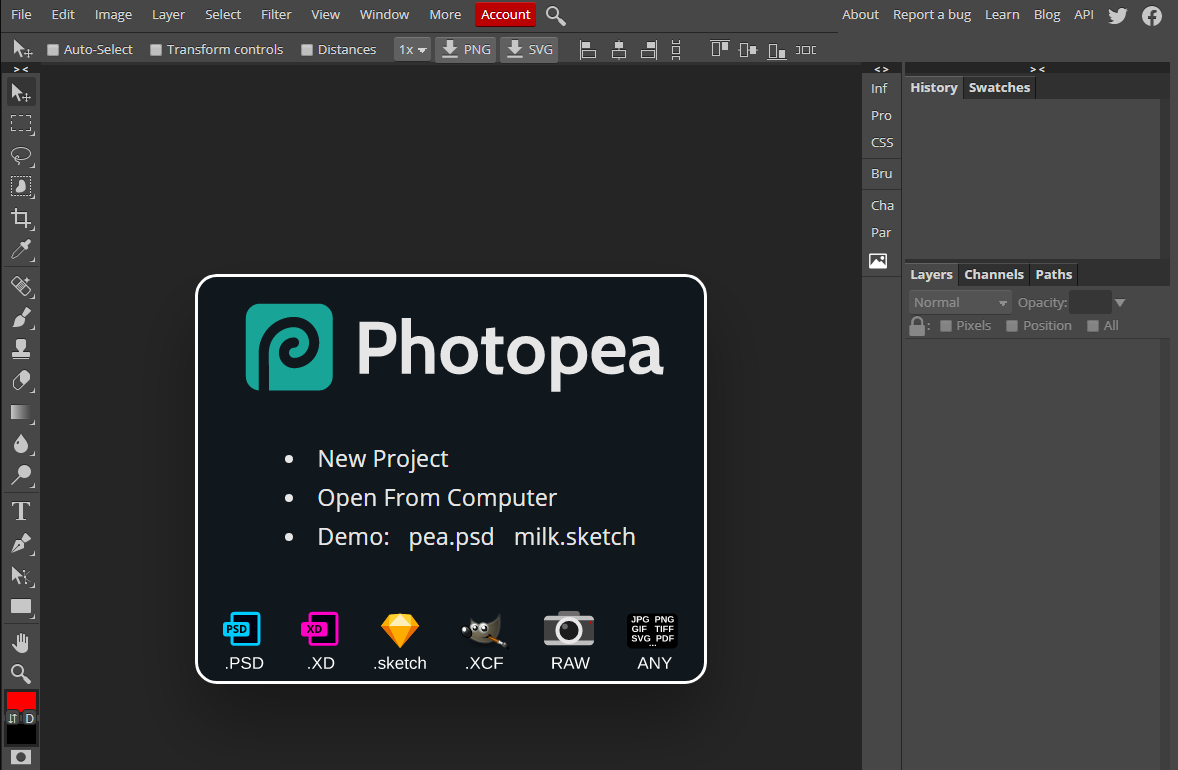Expand the side panel with <> arrows
The width and height of the screenshot is (1178, 770).
(881, 69)
